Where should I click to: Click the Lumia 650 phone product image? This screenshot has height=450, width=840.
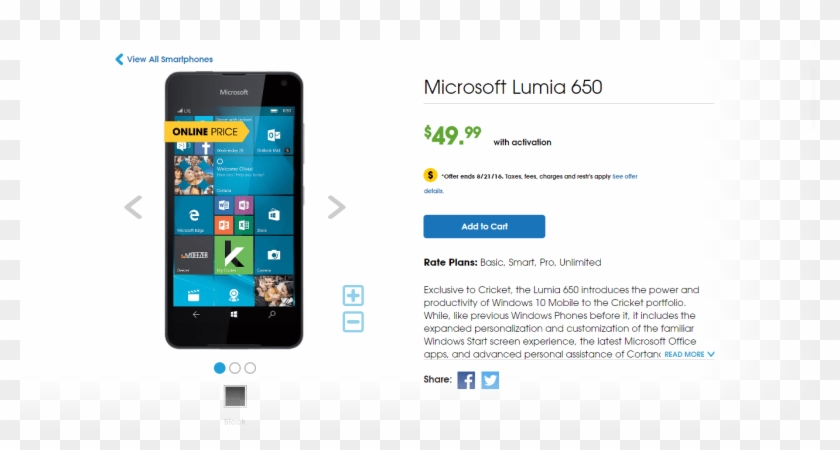(234, 210)
